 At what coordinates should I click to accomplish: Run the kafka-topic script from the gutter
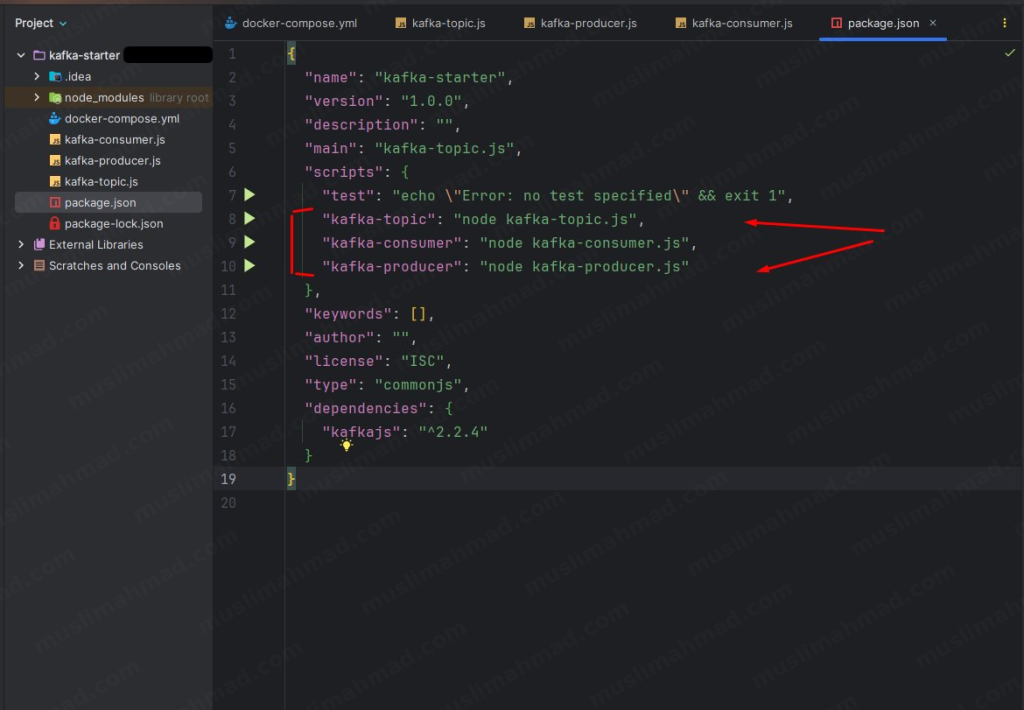point(249,219)
